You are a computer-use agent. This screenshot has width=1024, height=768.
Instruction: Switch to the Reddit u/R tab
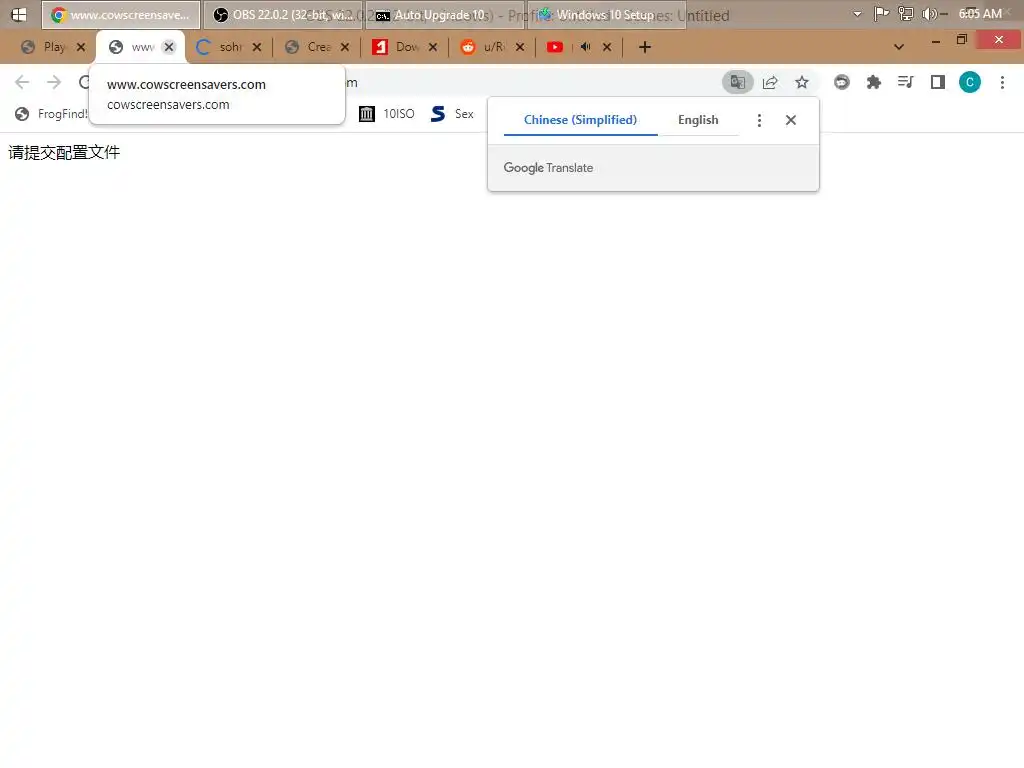pyautogui.click(x=483, y=47)
